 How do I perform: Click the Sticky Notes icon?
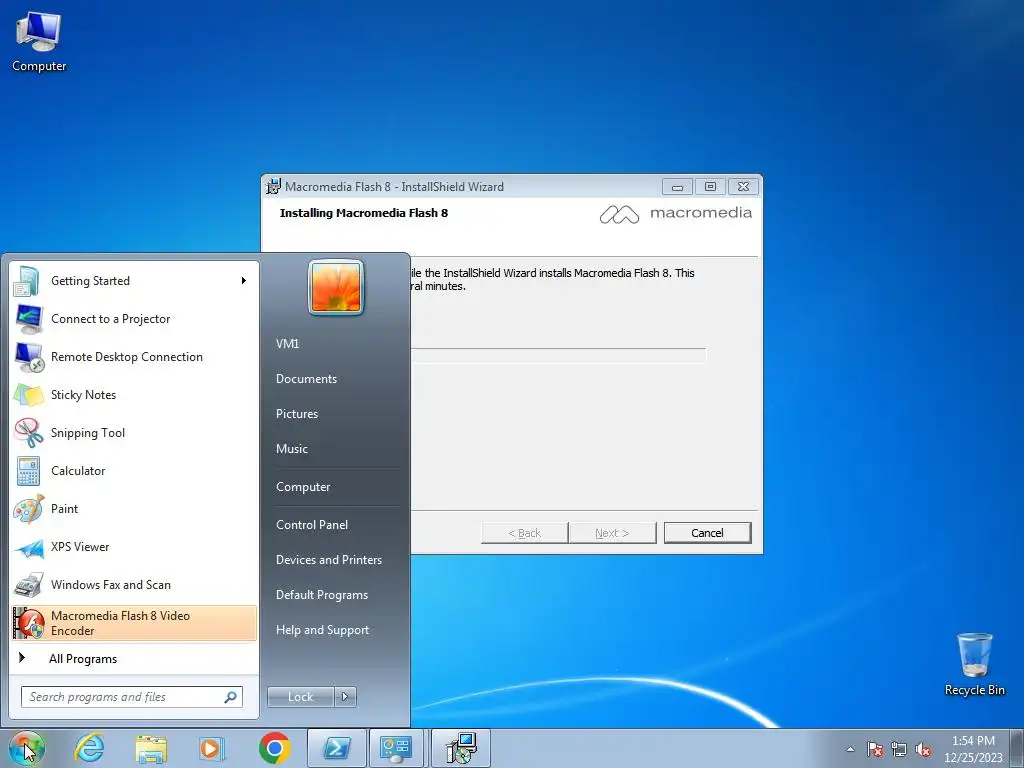pyautogui.click(x=29, y=395)
